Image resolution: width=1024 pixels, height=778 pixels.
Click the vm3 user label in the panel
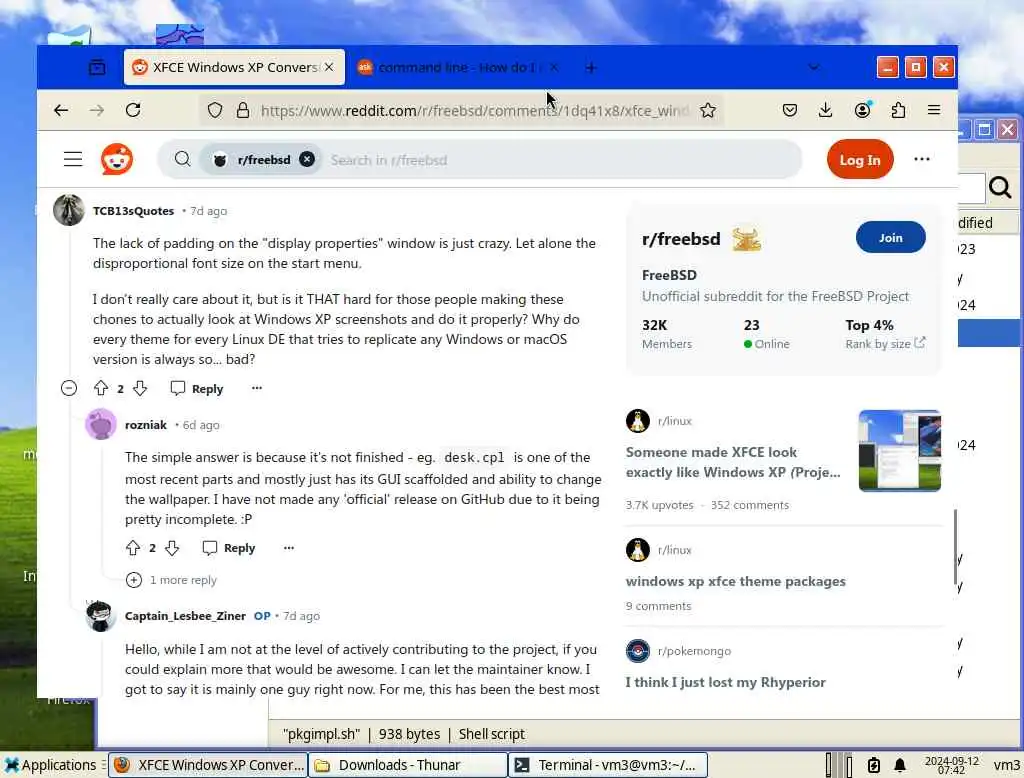click(x=1006, y=765)
